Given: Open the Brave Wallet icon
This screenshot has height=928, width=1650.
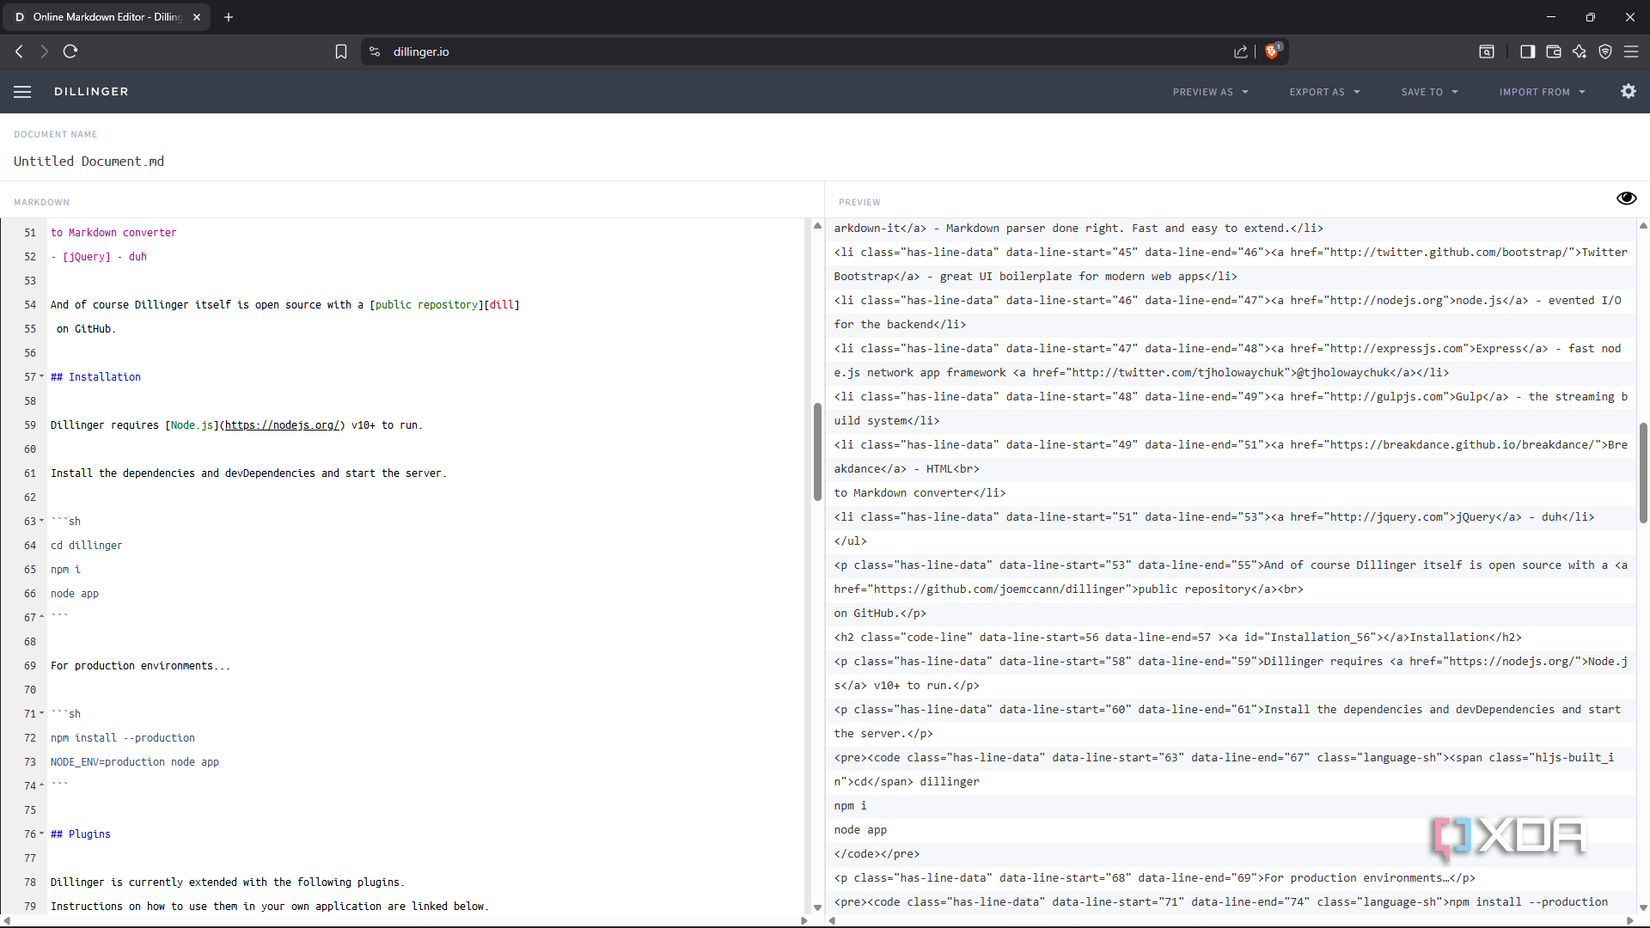Looking at the screenshot, I should click(1554, 51).
